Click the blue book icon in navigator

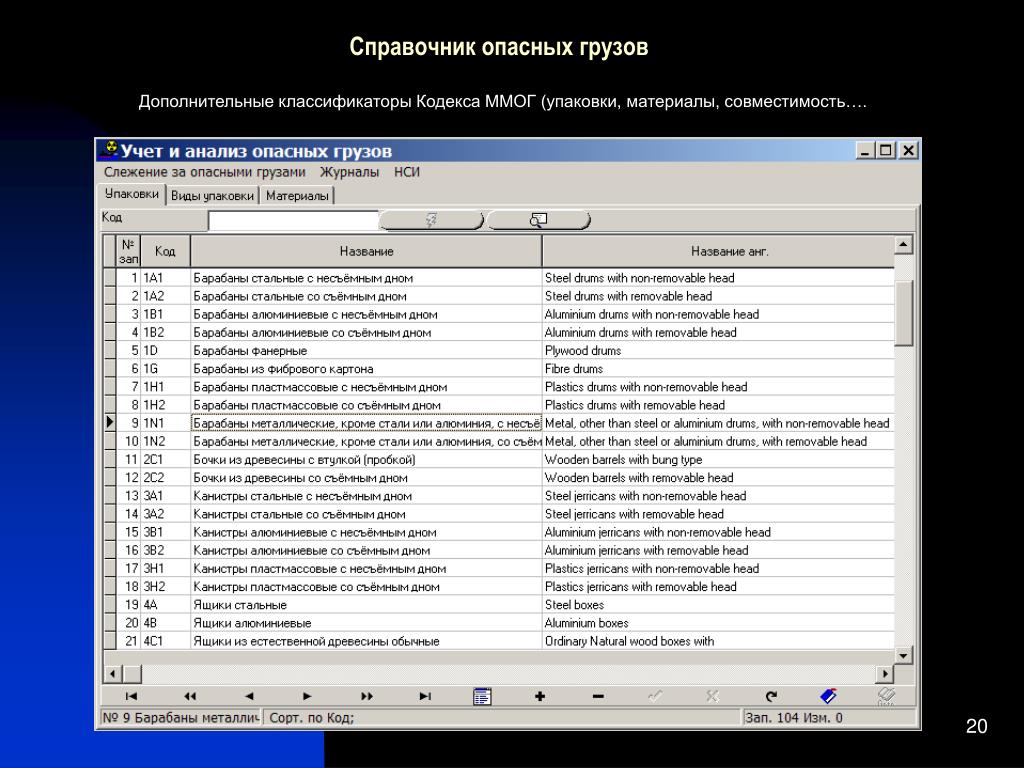pos(828,696)
